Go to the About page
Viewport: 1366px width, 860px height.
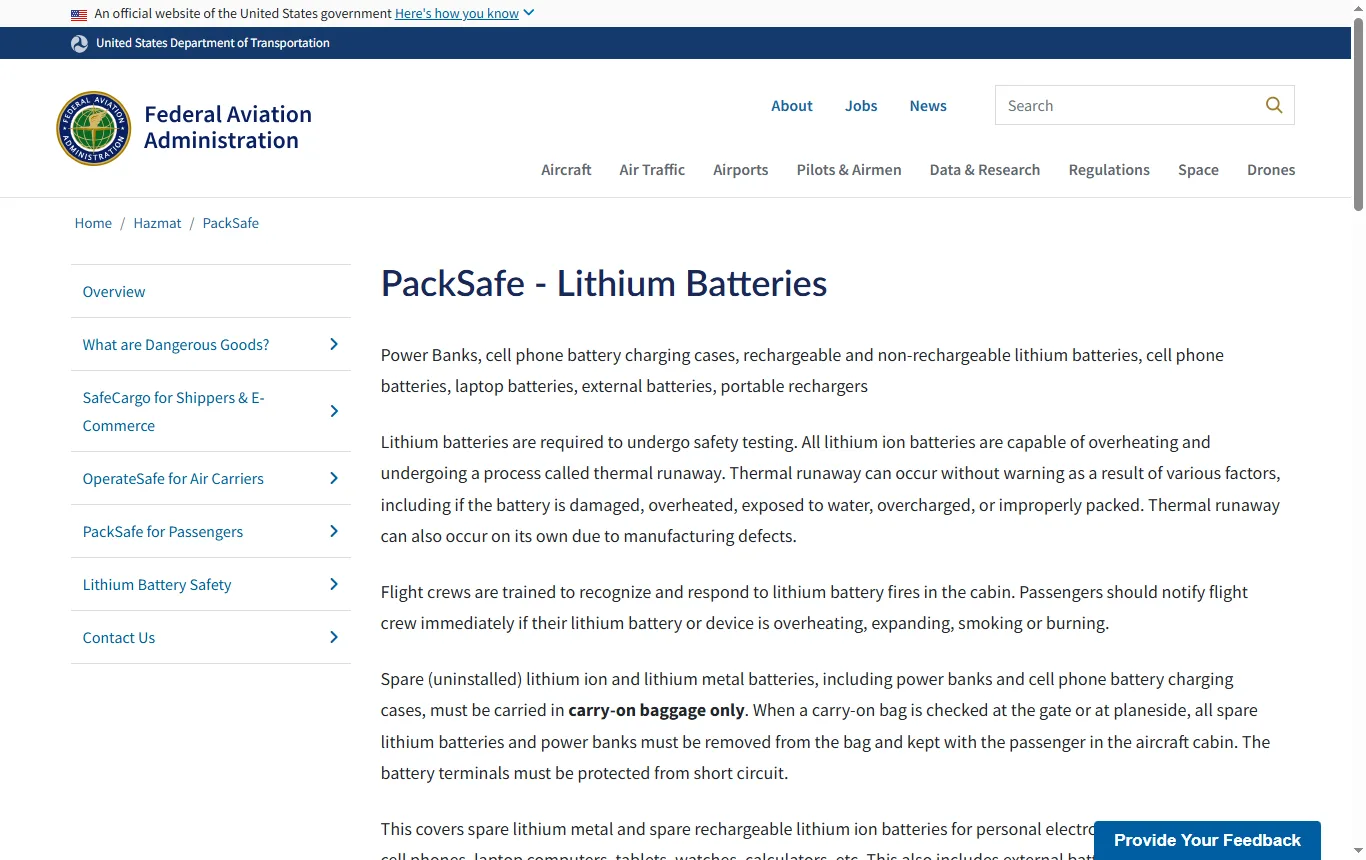point(792,106)
